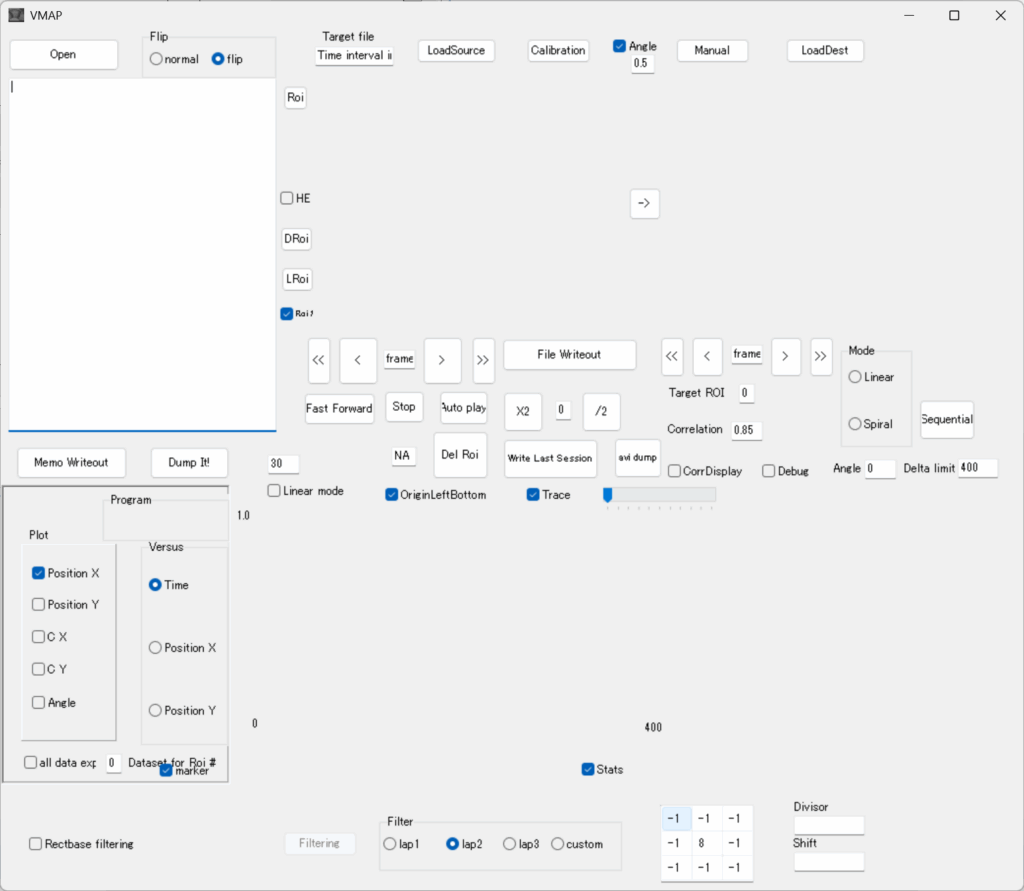Click the Correlation value field
The height and width of the screenshot is (891, 1024).
click(745, 430)
